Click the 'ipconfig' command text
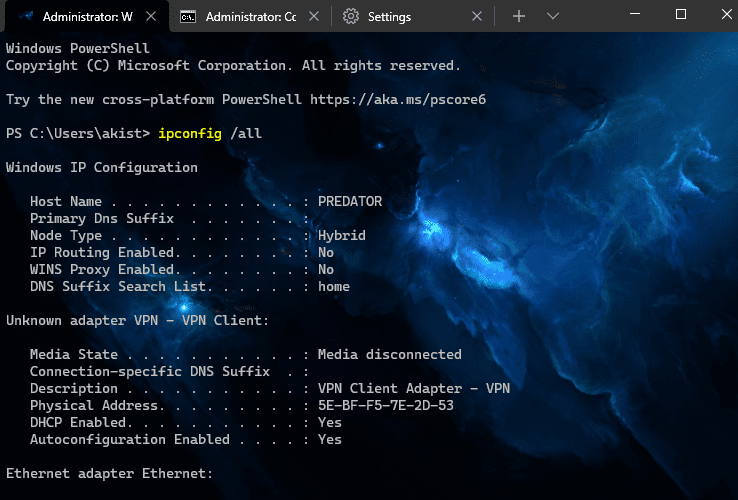 pos(190,134)
